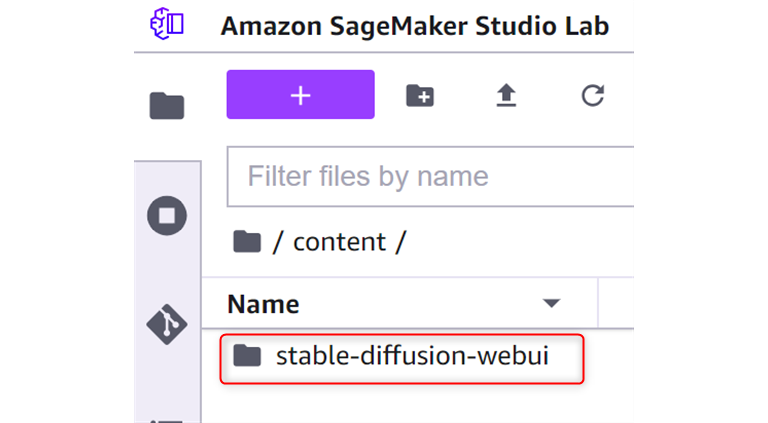Refresh the file list

[x=593, y=95]
